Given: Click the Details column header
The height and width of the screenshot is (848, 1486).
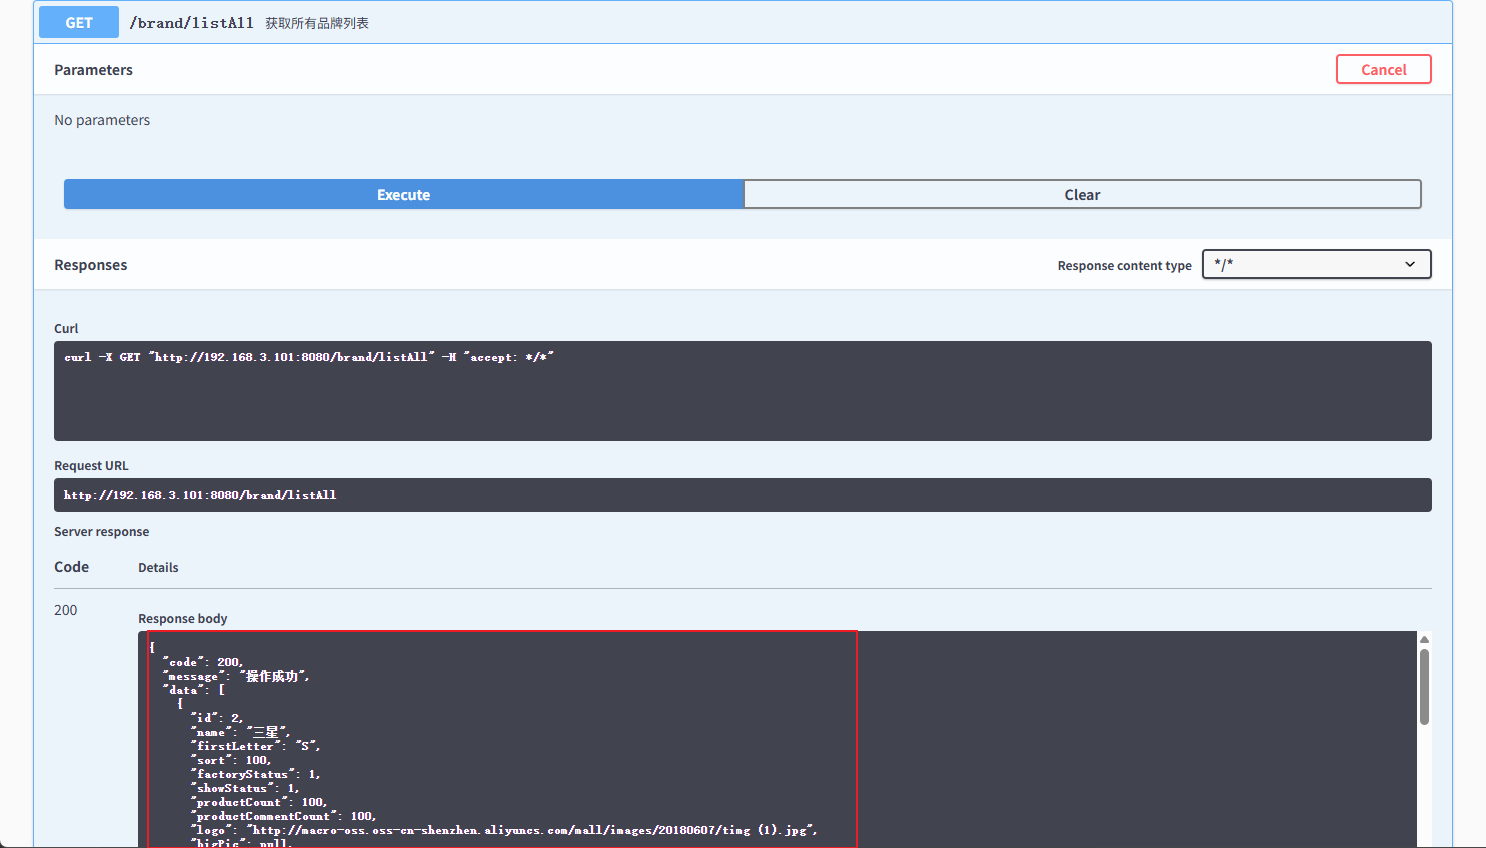Looking at the screenshot, I should pyautogui.click(x=158, y=568).
